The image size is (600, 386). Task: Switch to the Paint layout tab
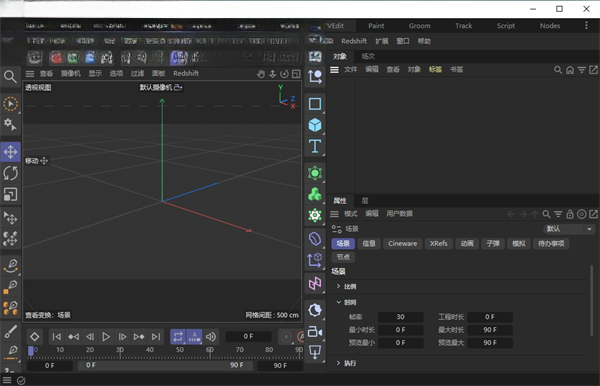click(376, 26)
